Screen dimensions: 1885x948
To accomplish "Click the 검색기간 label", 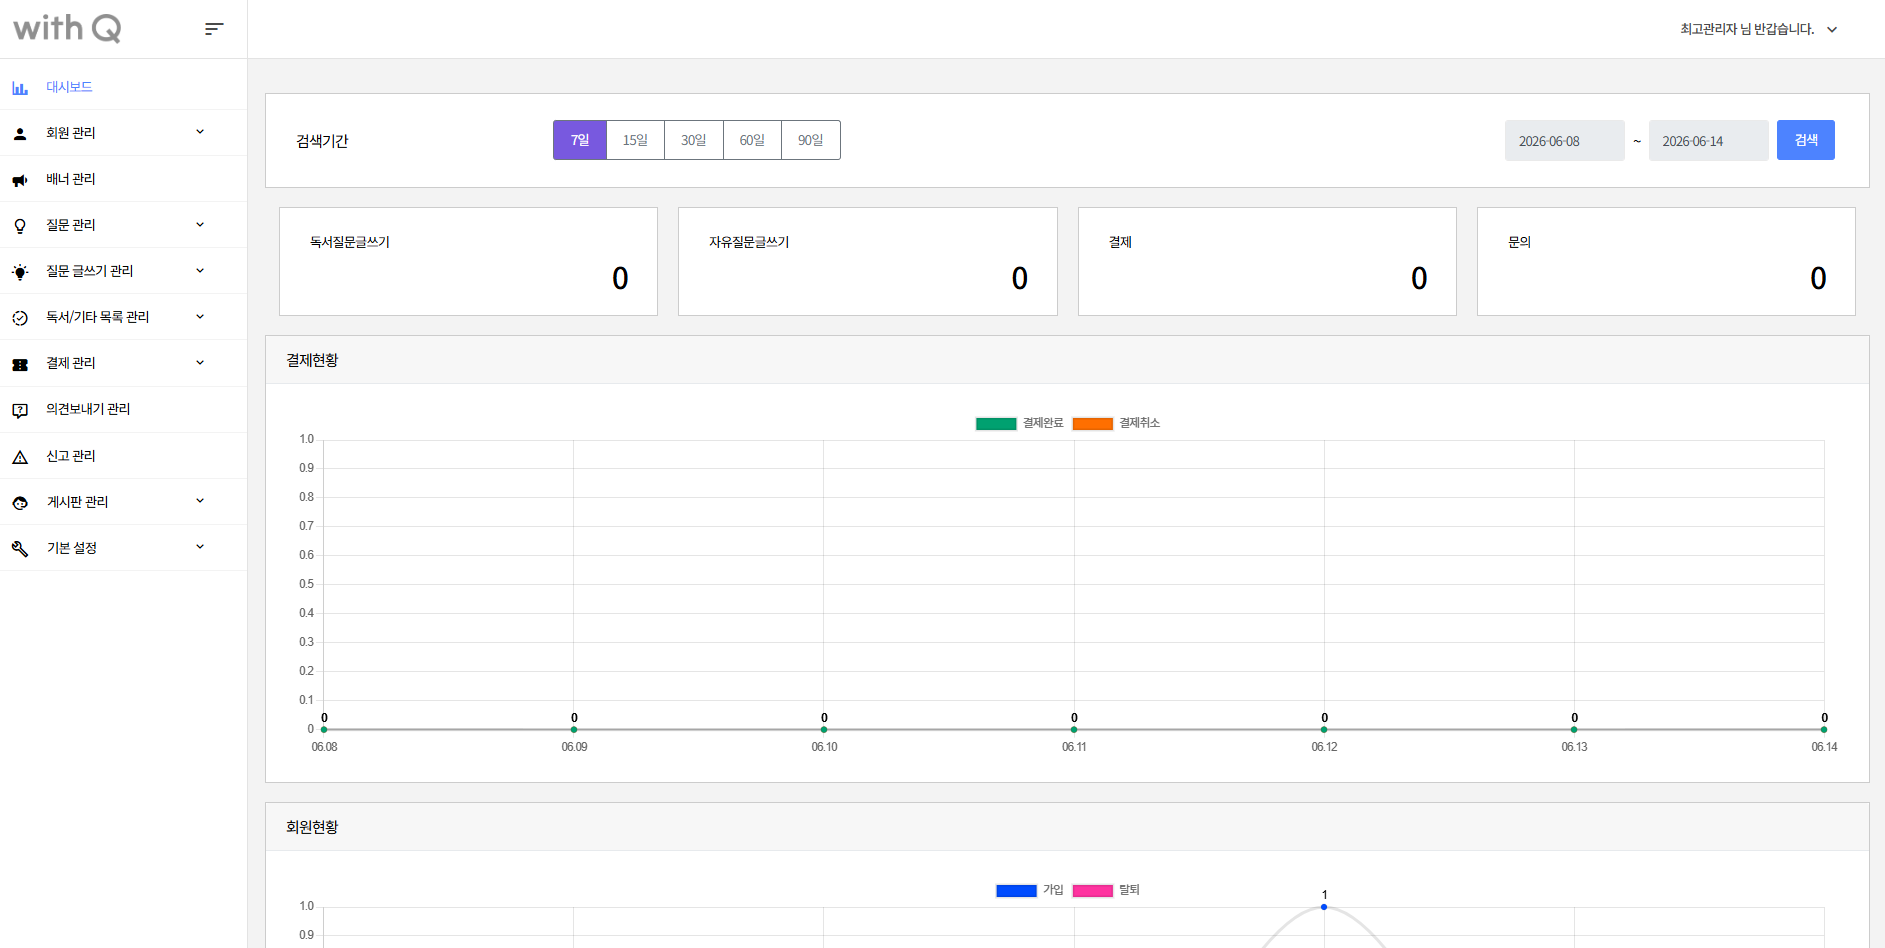I will point(322,141).
